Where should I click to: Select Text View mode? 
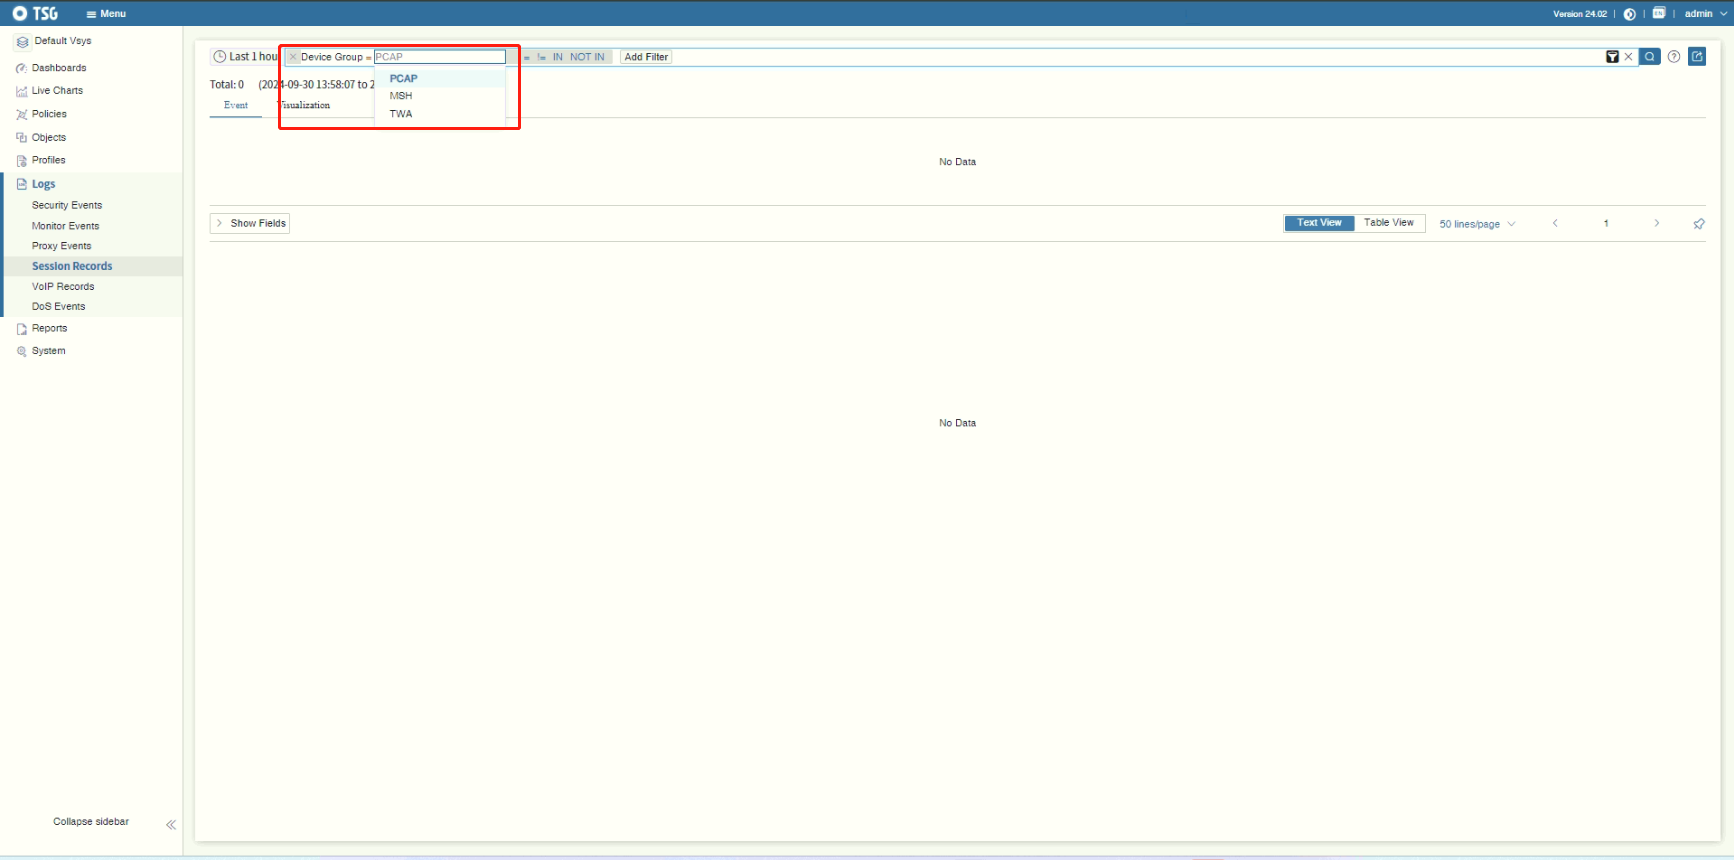[1319, 223]
